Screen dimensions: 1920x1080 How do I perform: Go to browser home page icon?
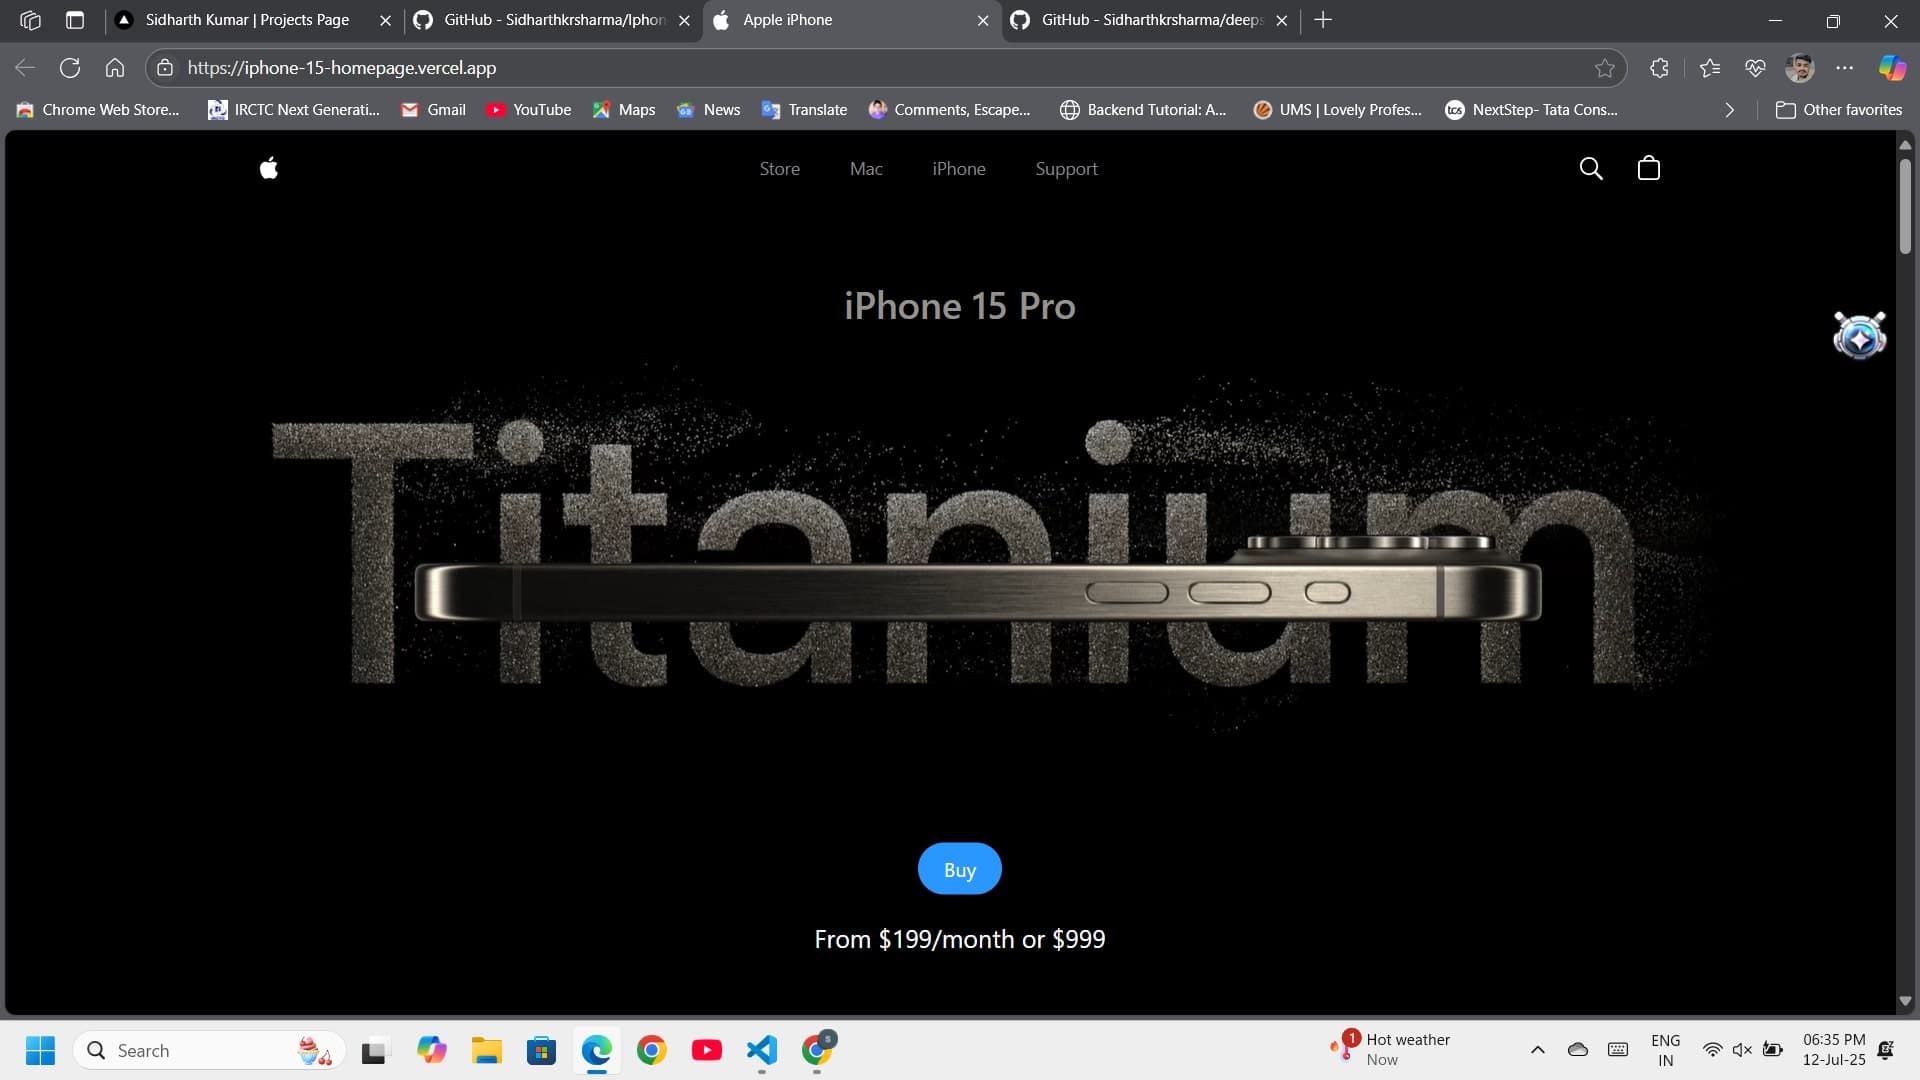115,68
